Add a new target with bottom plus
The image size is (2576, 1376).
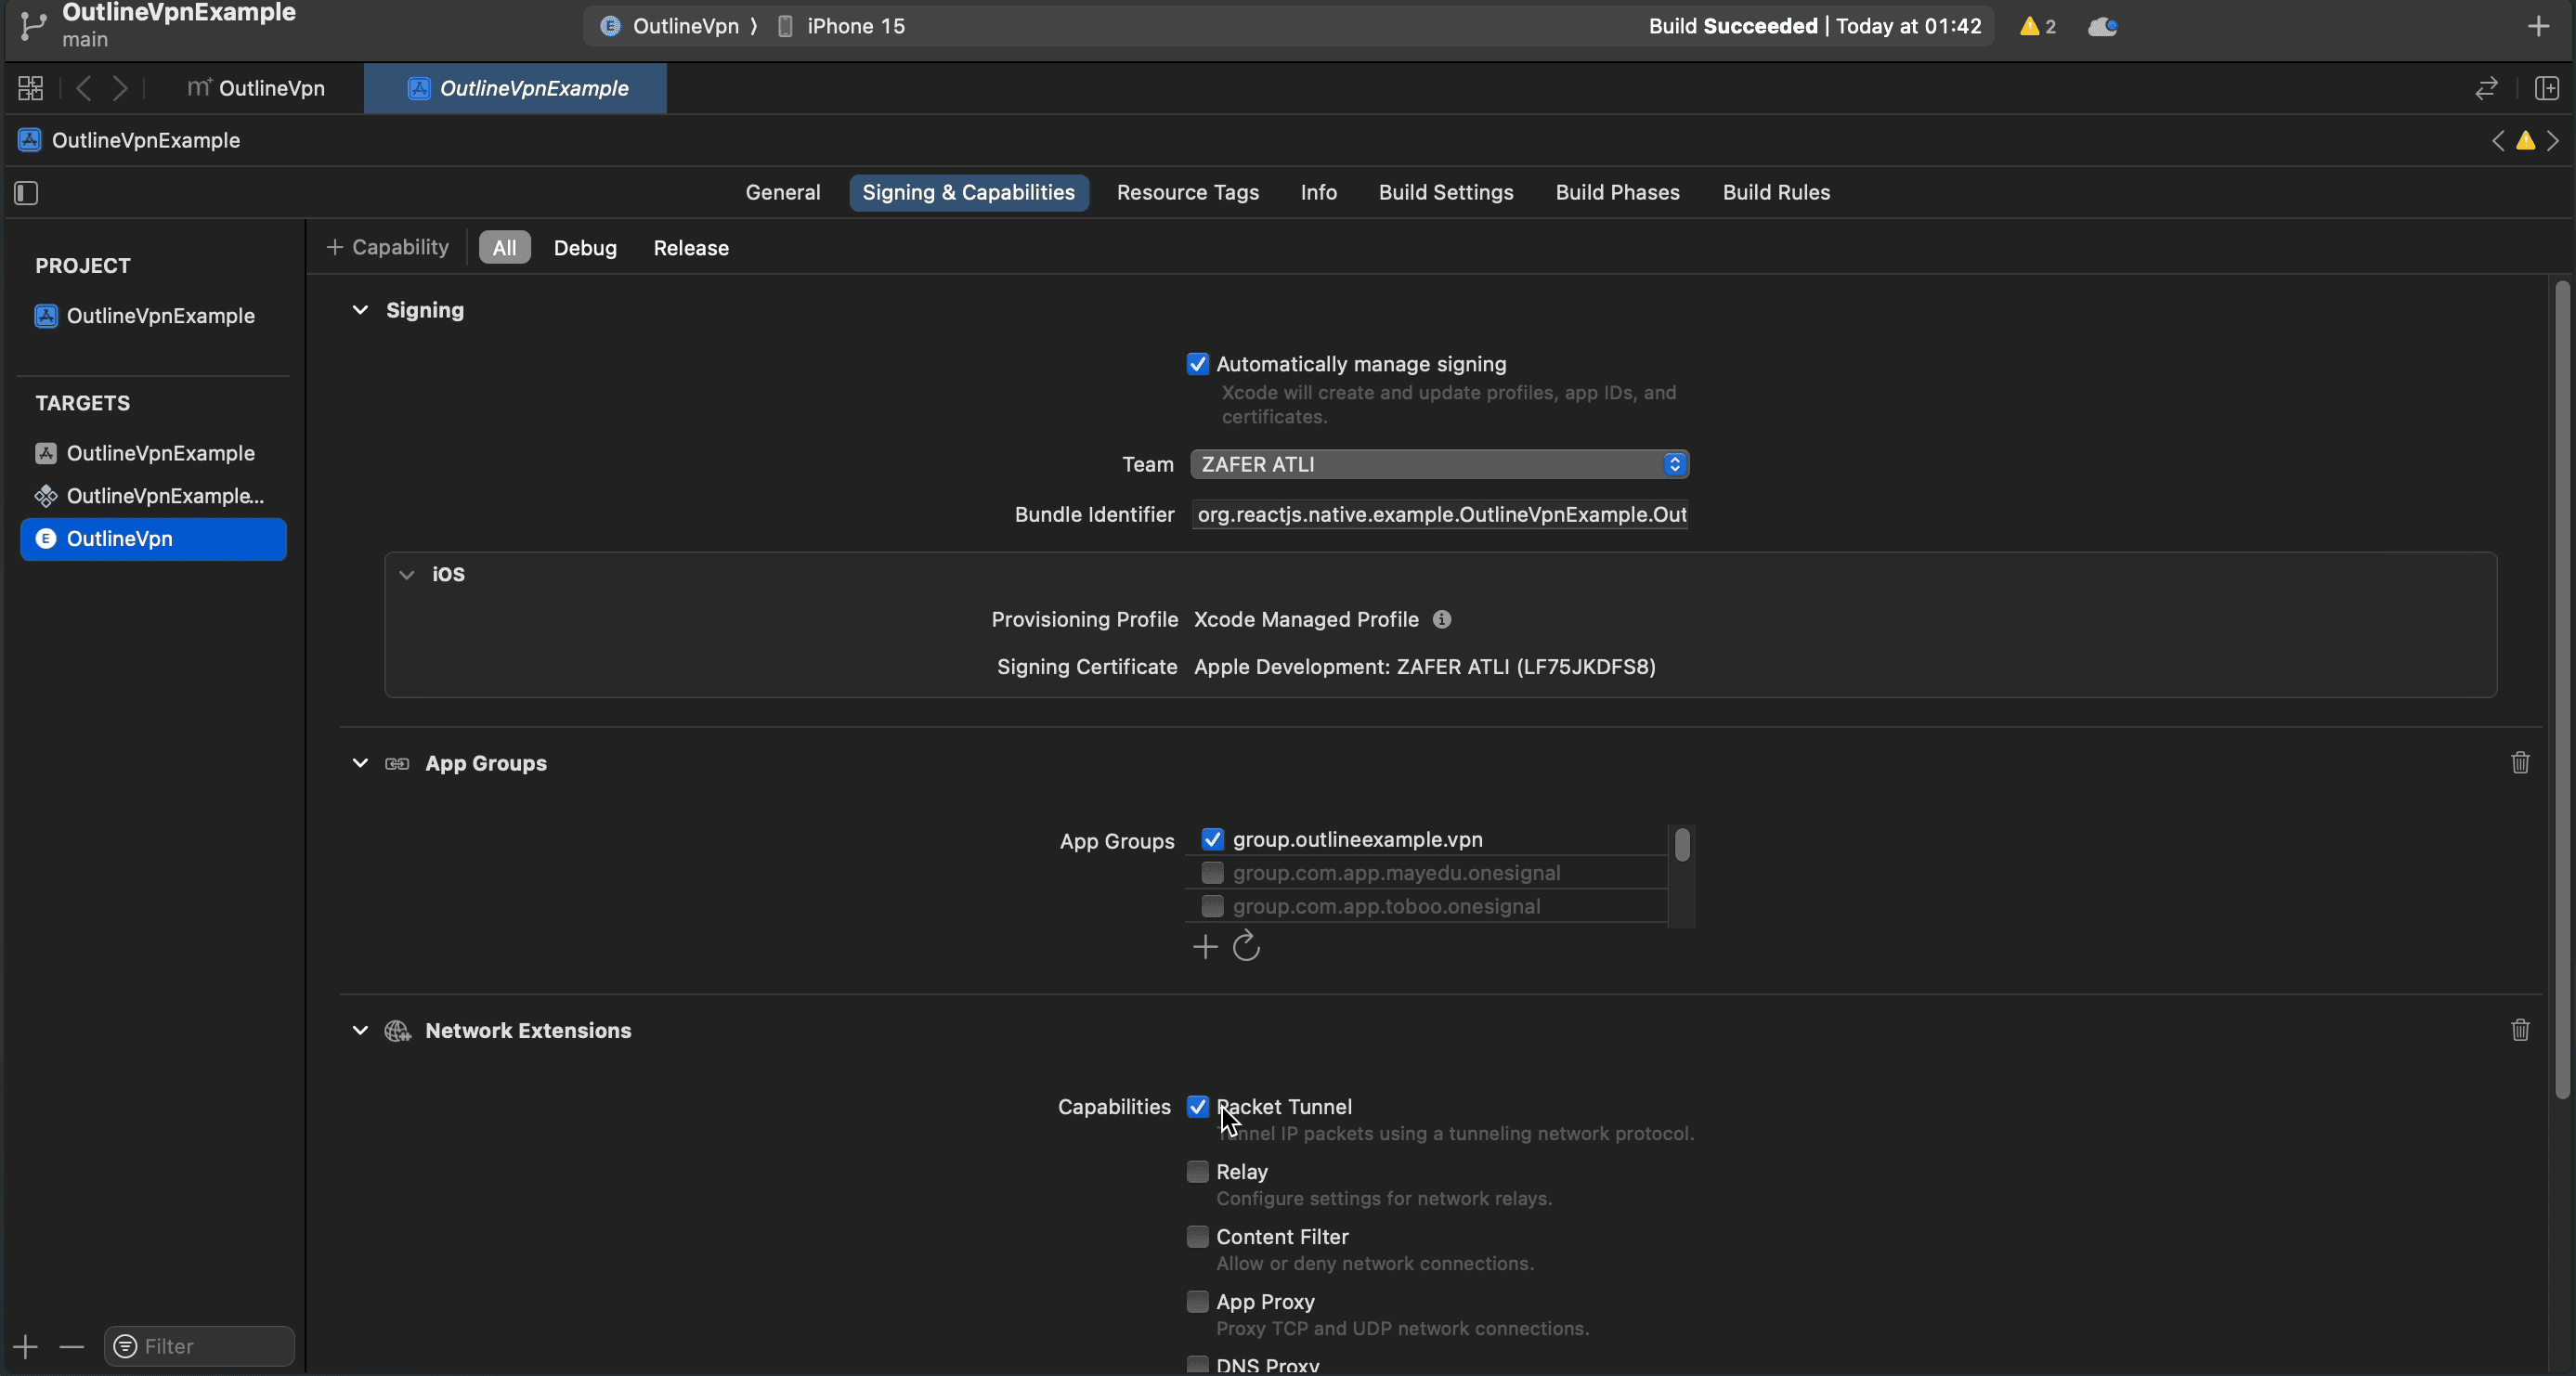pos(26,1346)
